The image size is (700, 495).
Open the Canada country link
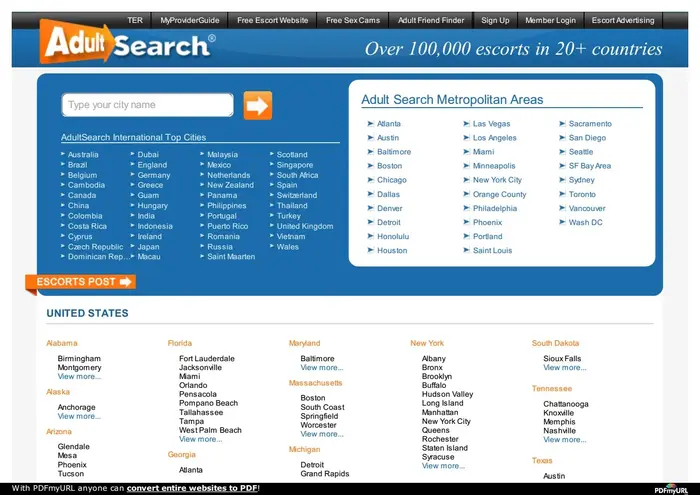coord(82,195)
